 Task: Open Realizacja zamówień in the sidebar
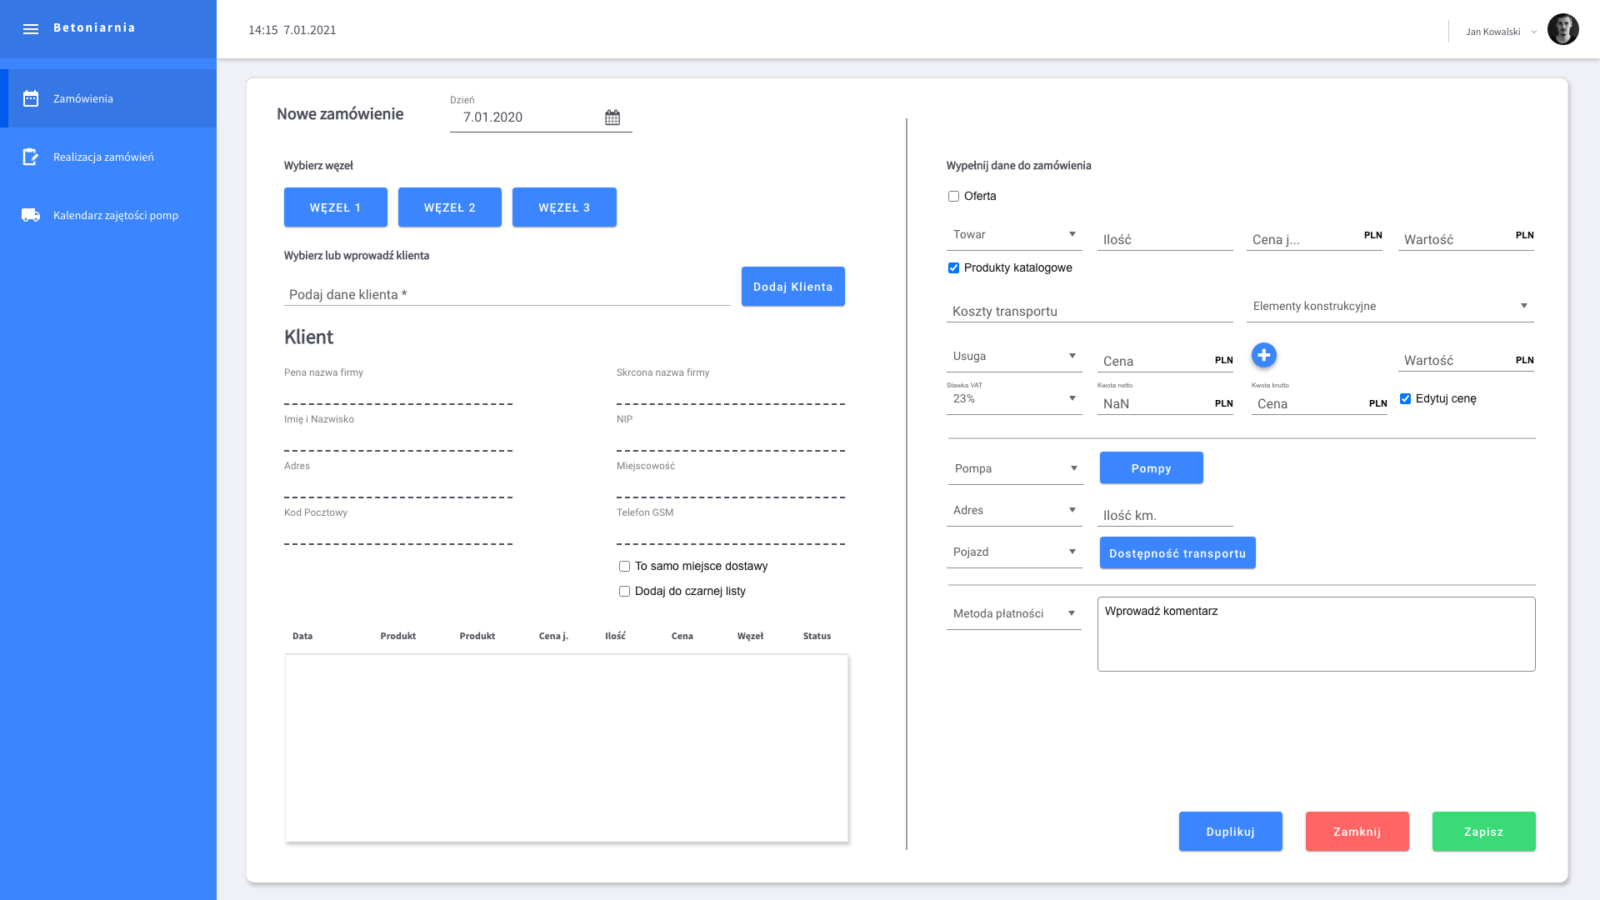103,157
